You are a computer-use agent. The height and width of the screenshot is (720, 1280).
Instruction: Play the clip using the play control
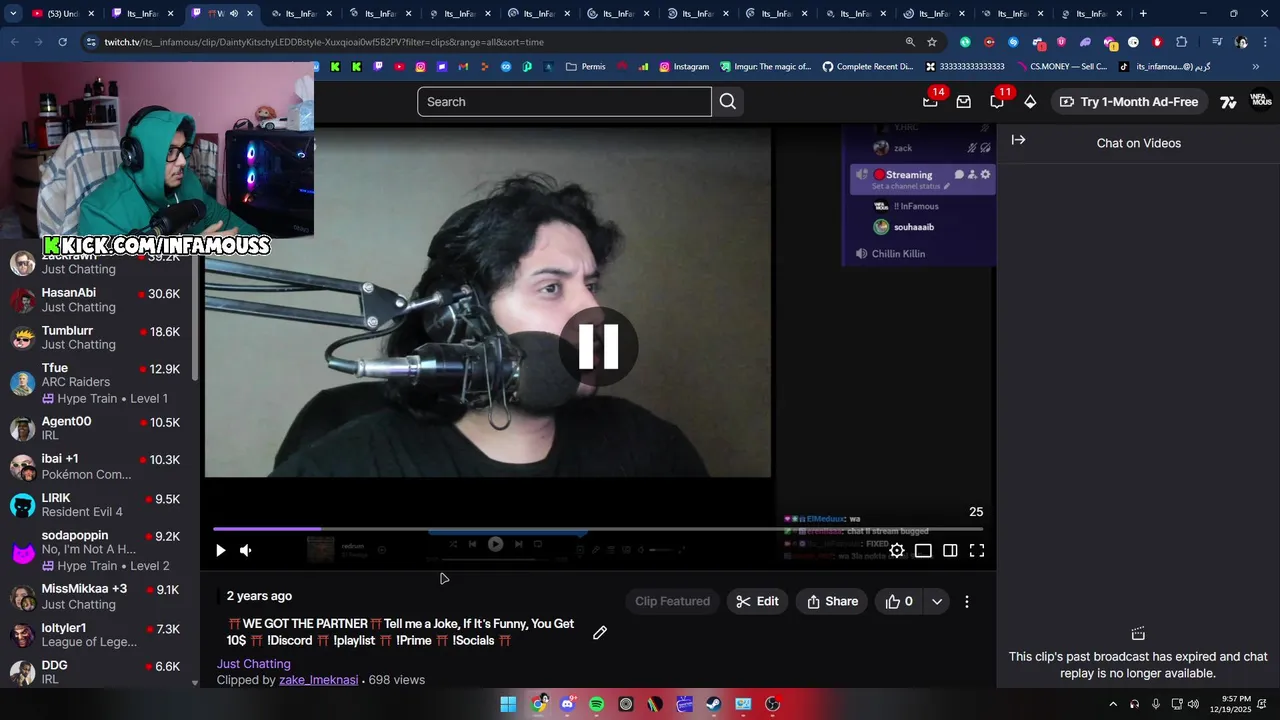point(221,550)
